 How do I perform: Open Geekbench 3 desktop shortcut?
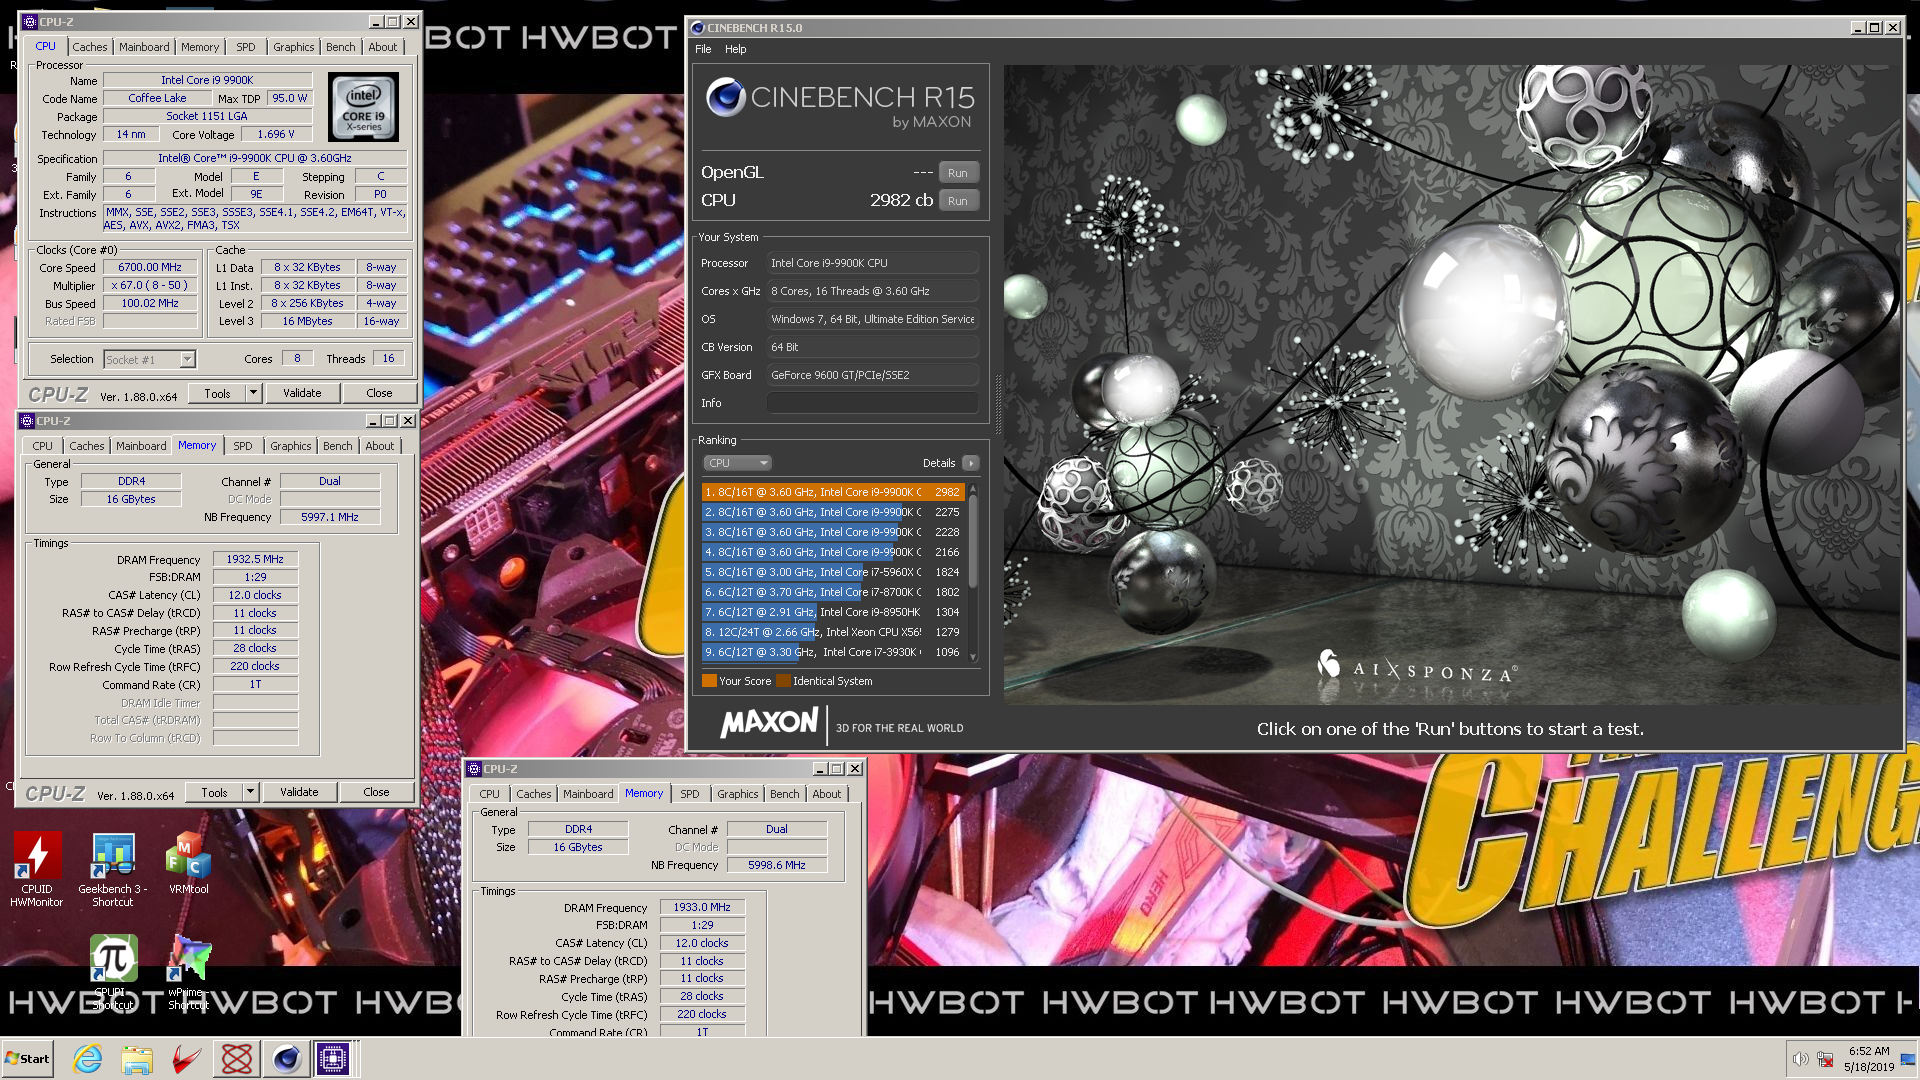click(113, 868)
